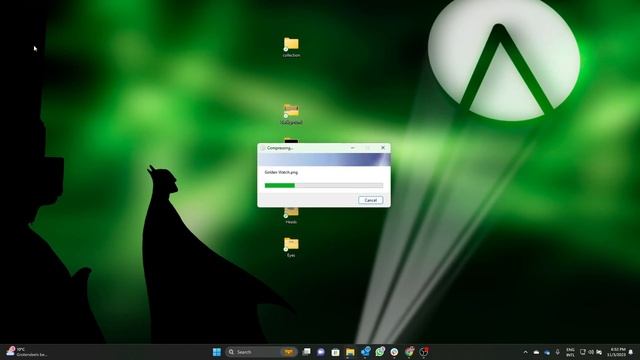The height and width of the screenshot is (360, 640).
Task: Close the Compressing dialog window
Action: [x=383, y=148]
